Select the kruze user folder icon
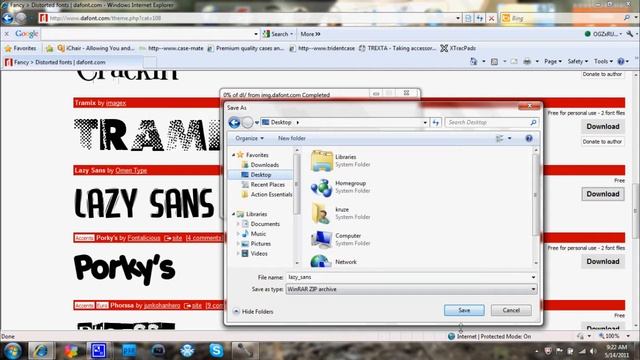The height and width of the screenshot is (360, 640). (x=322, y=213)
